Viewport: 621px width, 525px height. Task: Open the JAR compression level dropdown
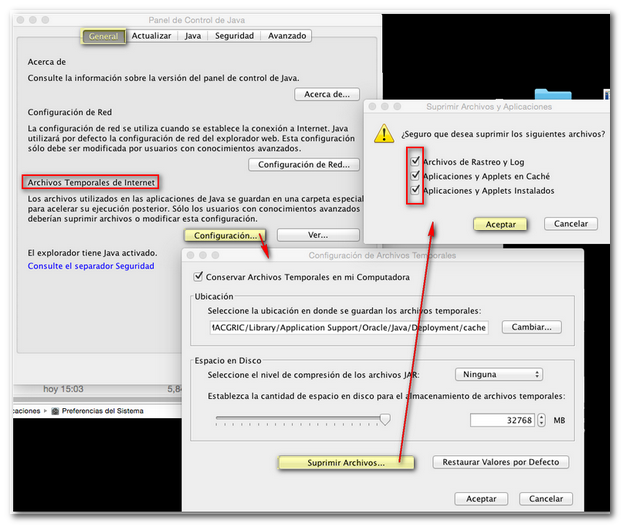pyautogui.click(x=498, y=374)
